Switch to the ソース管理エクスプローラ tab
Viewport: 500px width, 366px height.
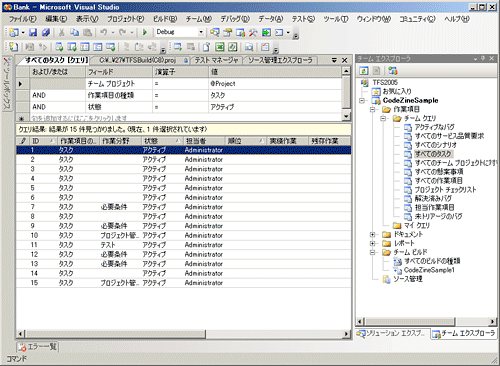click(x=280, y=60)
